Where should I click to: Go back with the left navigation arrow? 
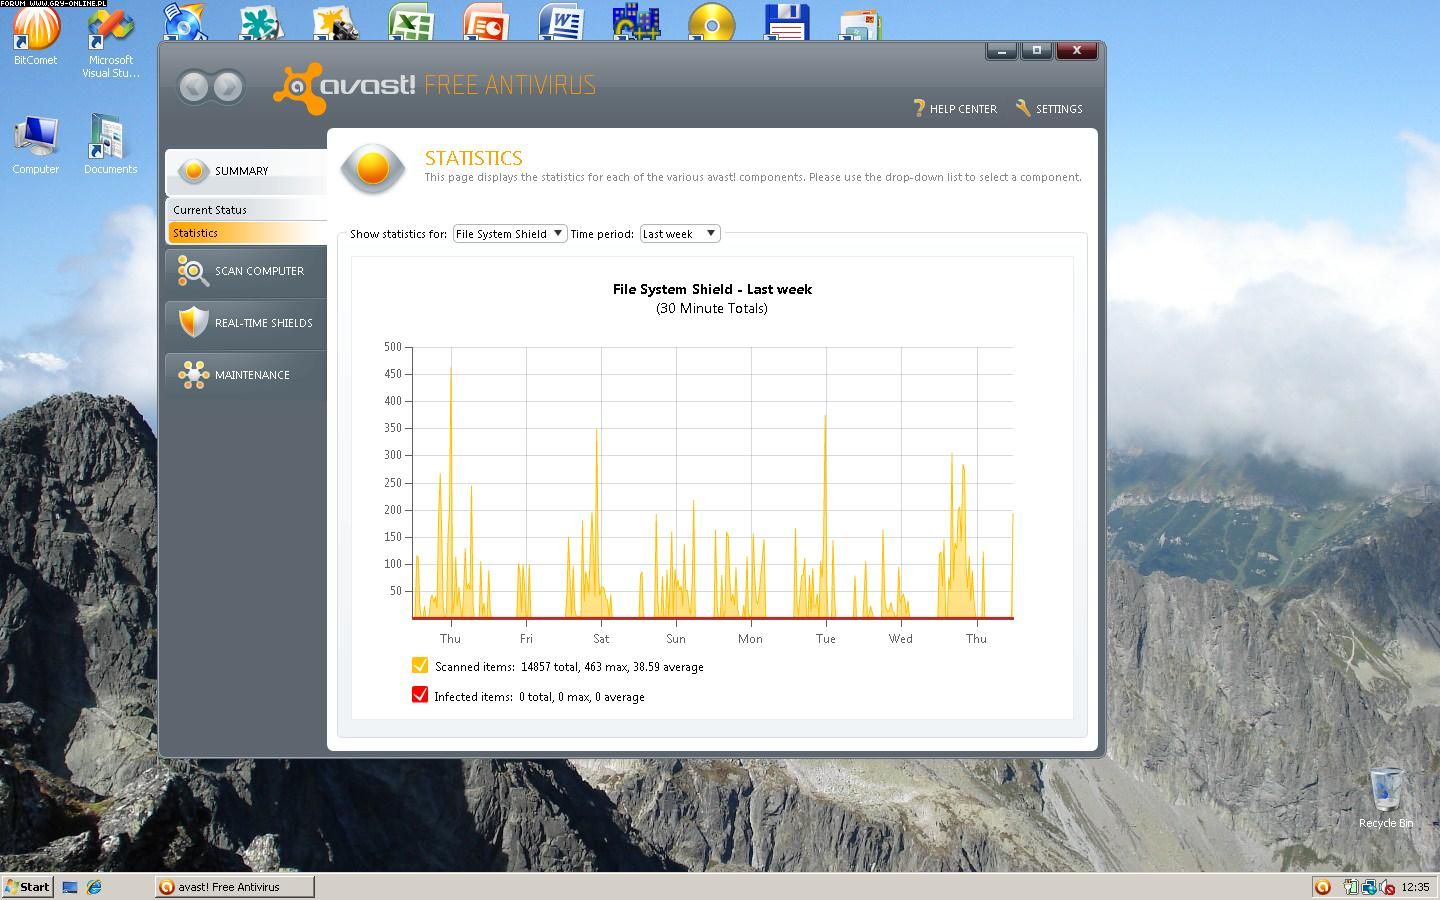194,87
